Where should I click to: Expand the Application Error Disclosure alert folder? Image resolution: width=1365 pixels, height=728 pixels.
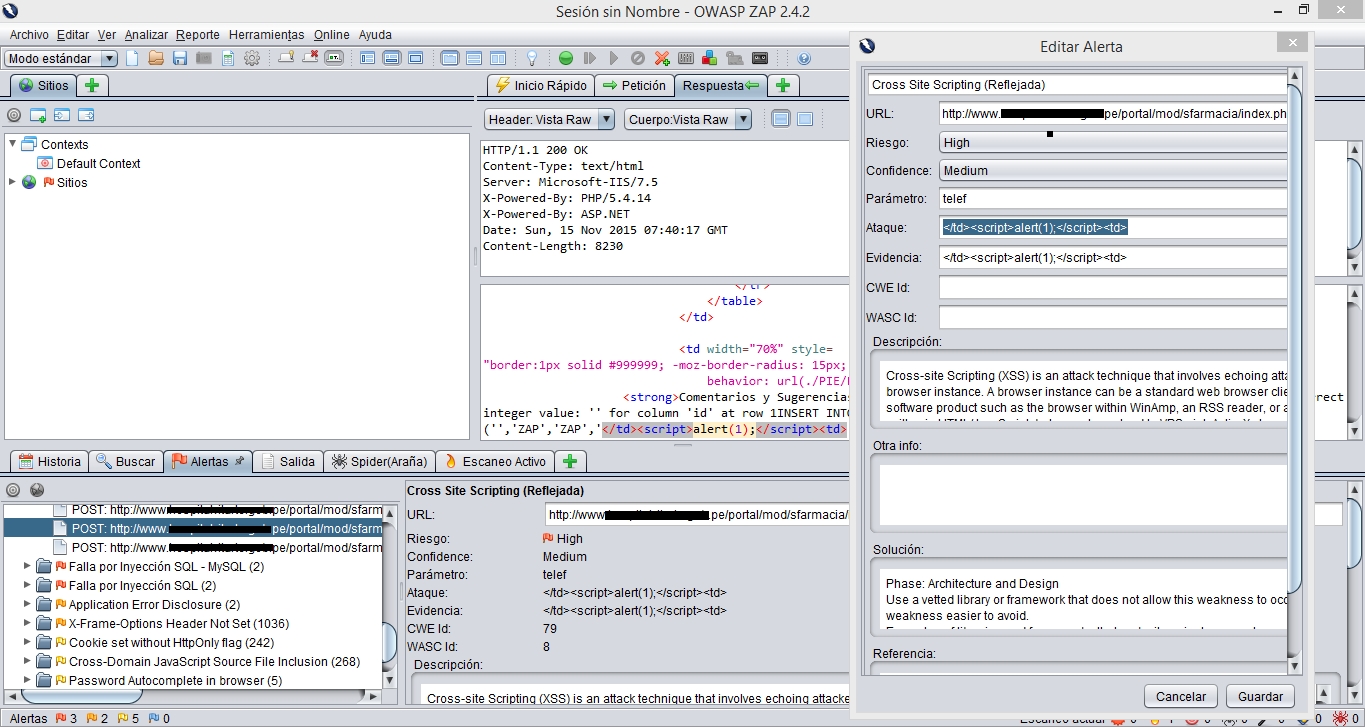pyautogui.click(x=27, y=605)
